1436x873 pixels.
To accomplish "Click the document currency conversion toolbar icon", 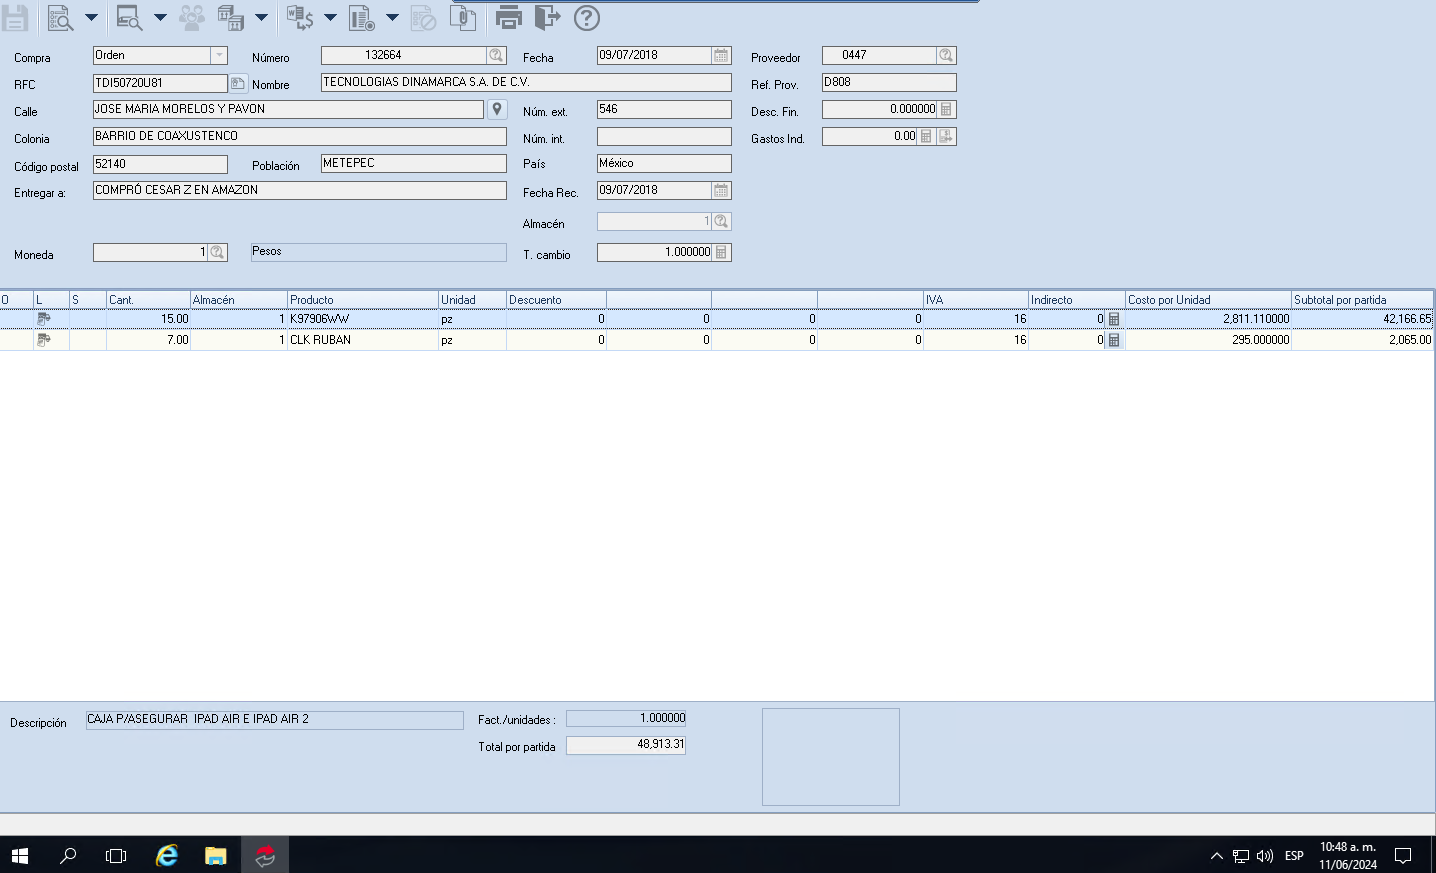I will 300,17.
